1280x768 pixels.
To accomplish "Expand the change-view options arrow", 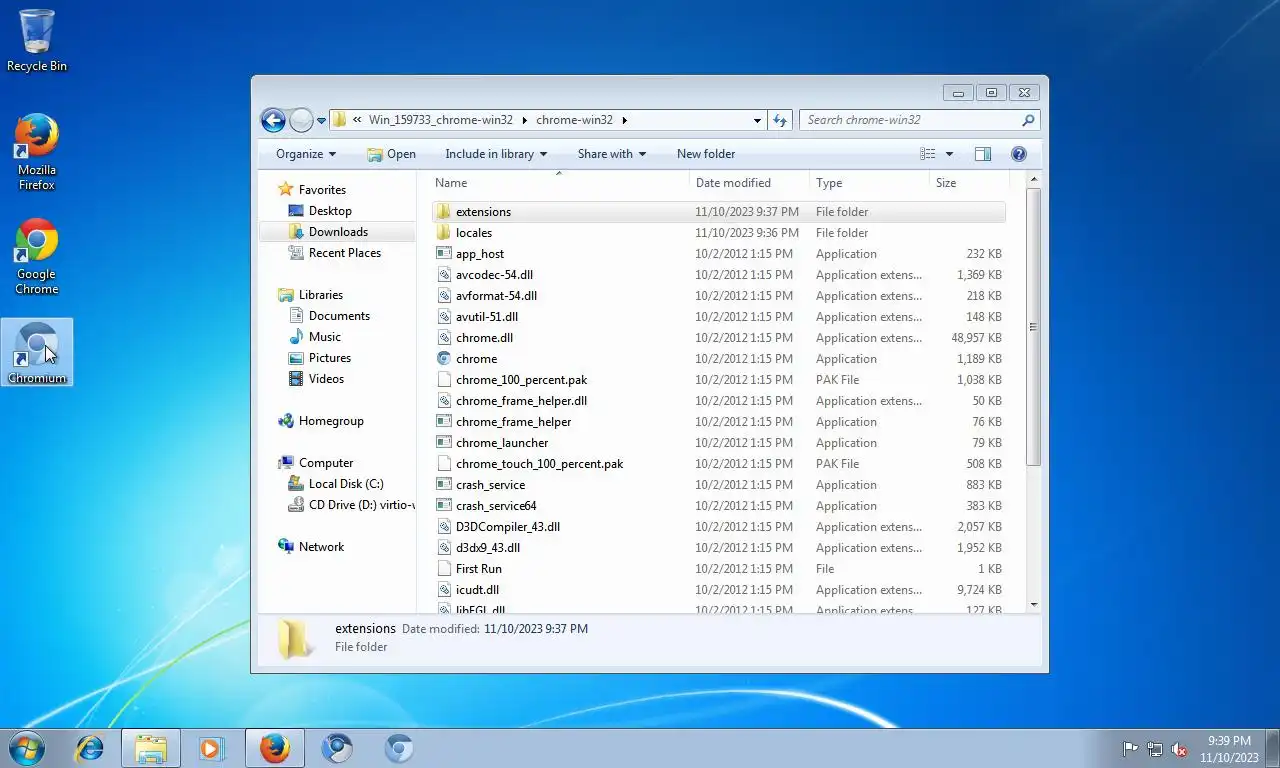I will pyautogui.click(x=949, y=154).
